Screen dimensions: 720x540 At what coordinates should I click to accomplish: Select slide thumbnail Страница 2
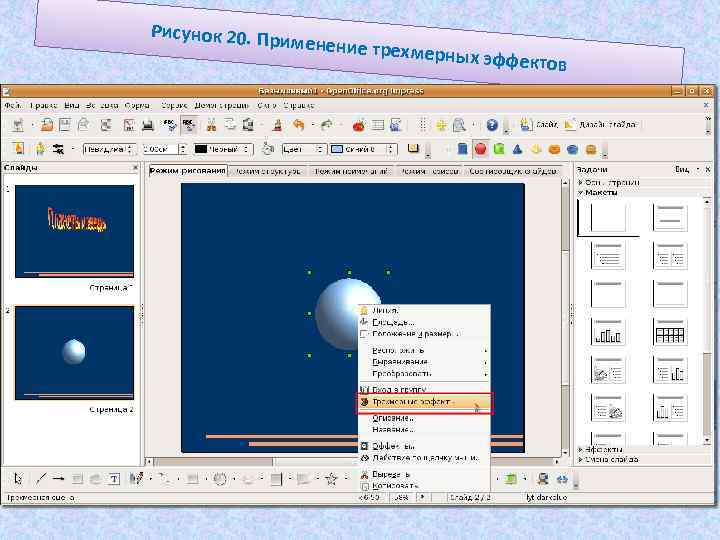pos(74,353)
